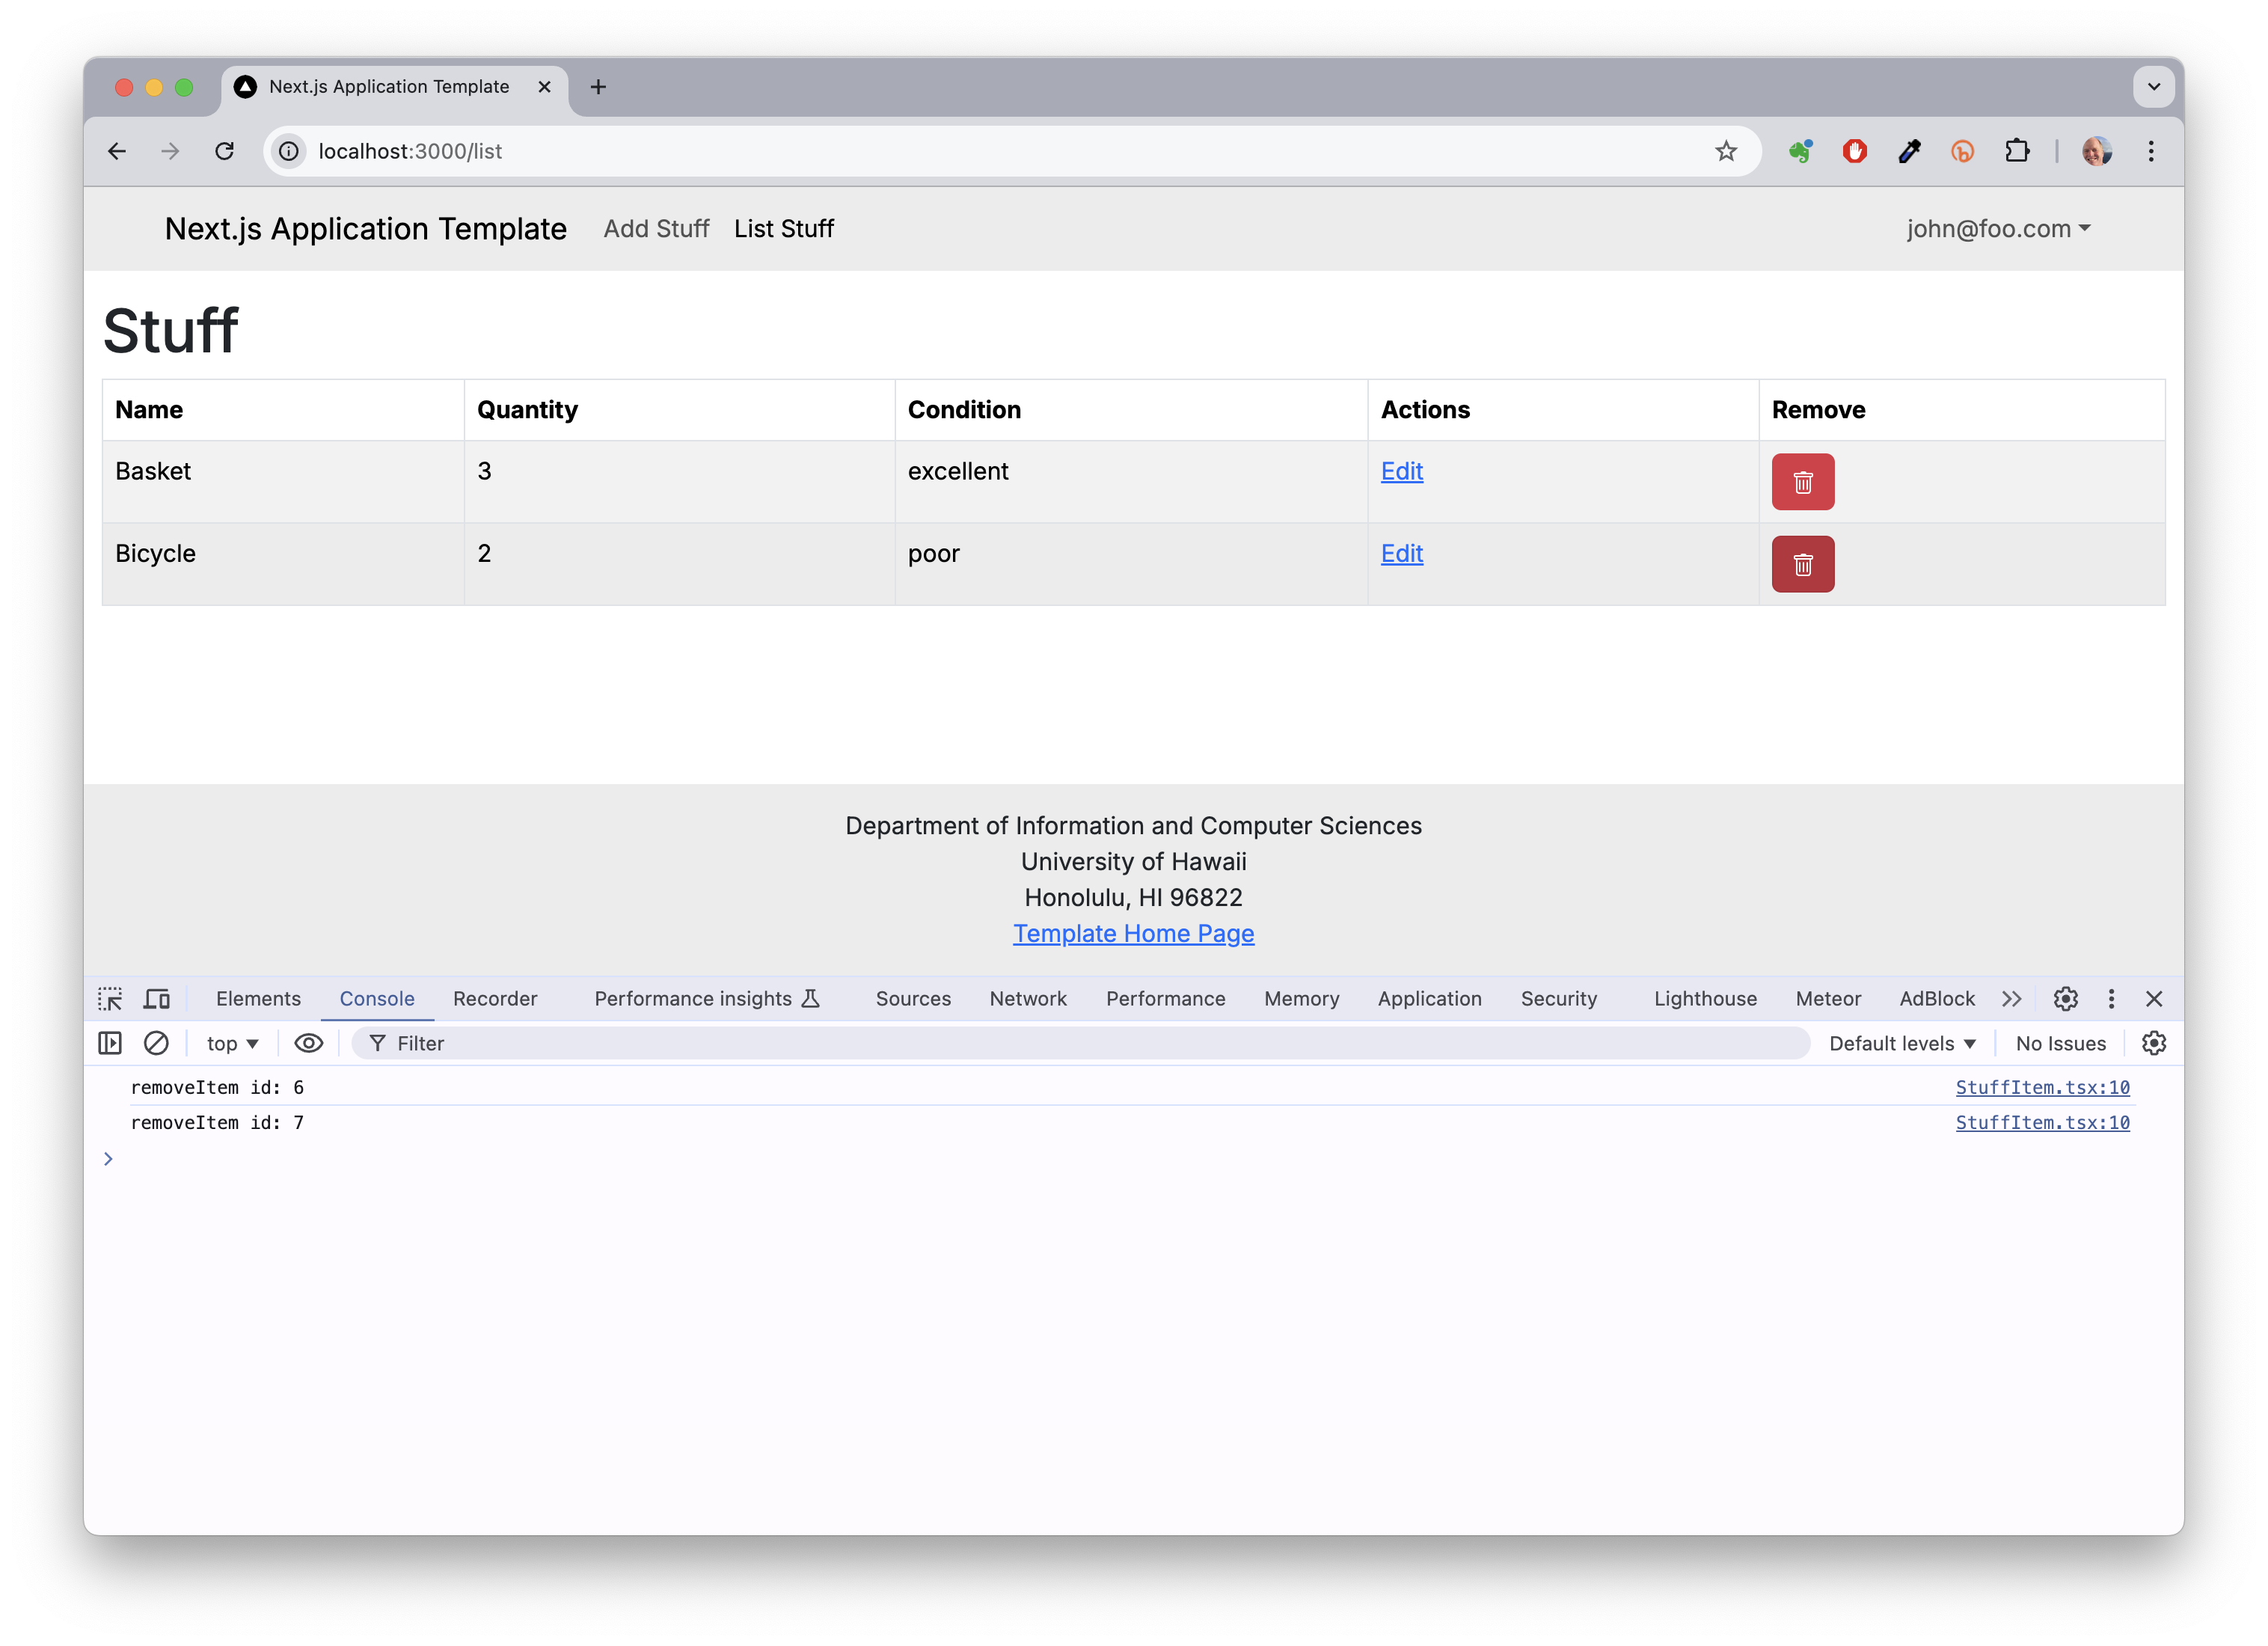
Task: Open the Template Home Page link
Action: point(1133,933)
